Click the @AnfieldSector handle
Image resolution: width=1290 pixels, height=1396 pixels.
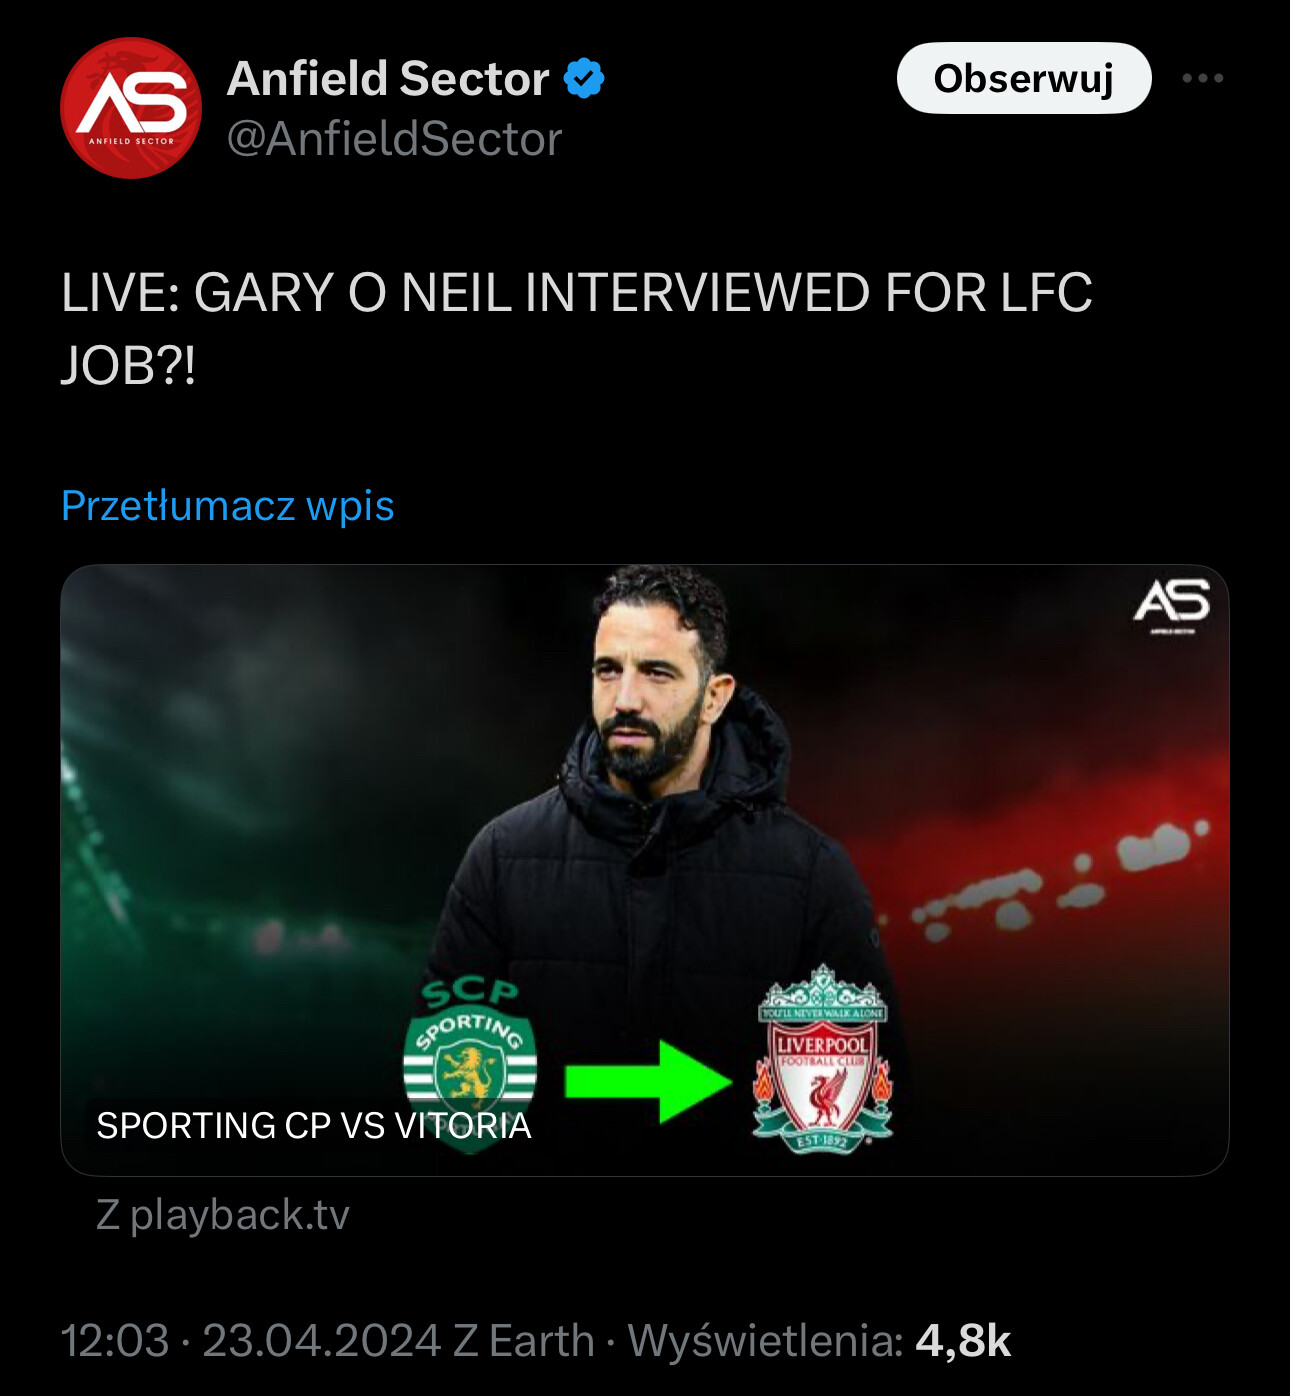(394, 139)
